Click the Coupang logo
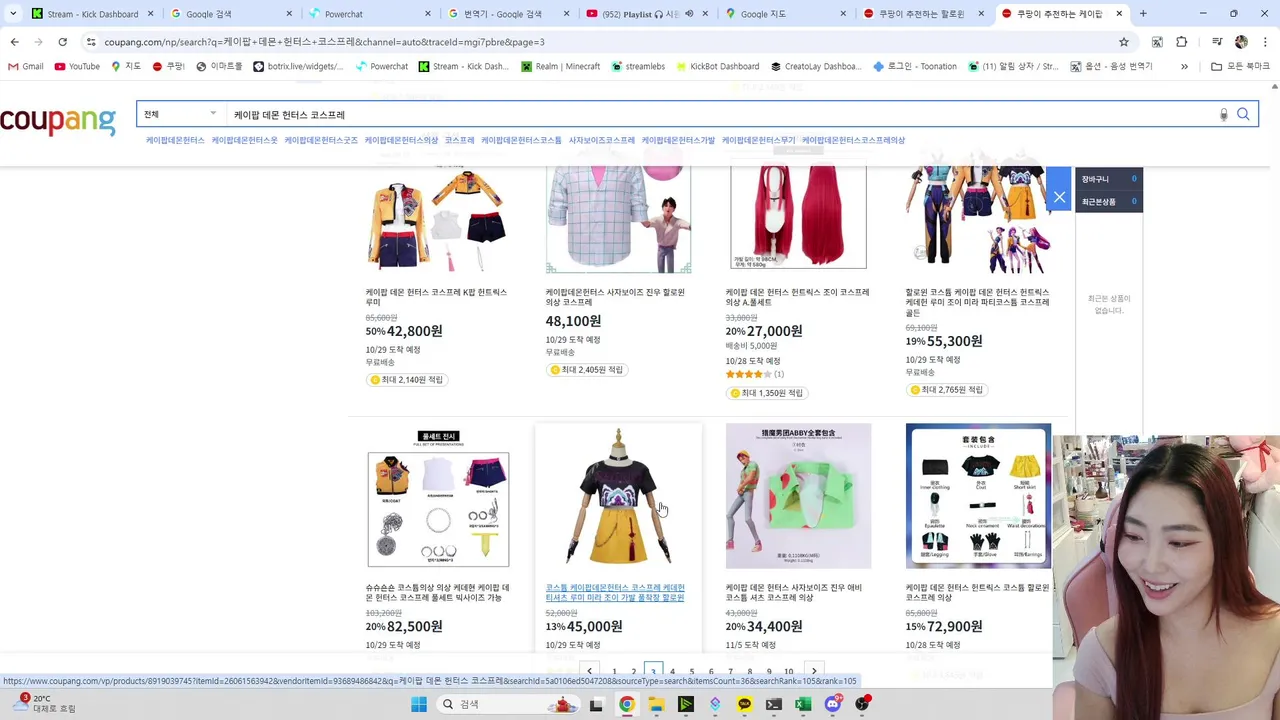Image resolution: width=1280 pixels, height=720 pixels. click(58, 120)
